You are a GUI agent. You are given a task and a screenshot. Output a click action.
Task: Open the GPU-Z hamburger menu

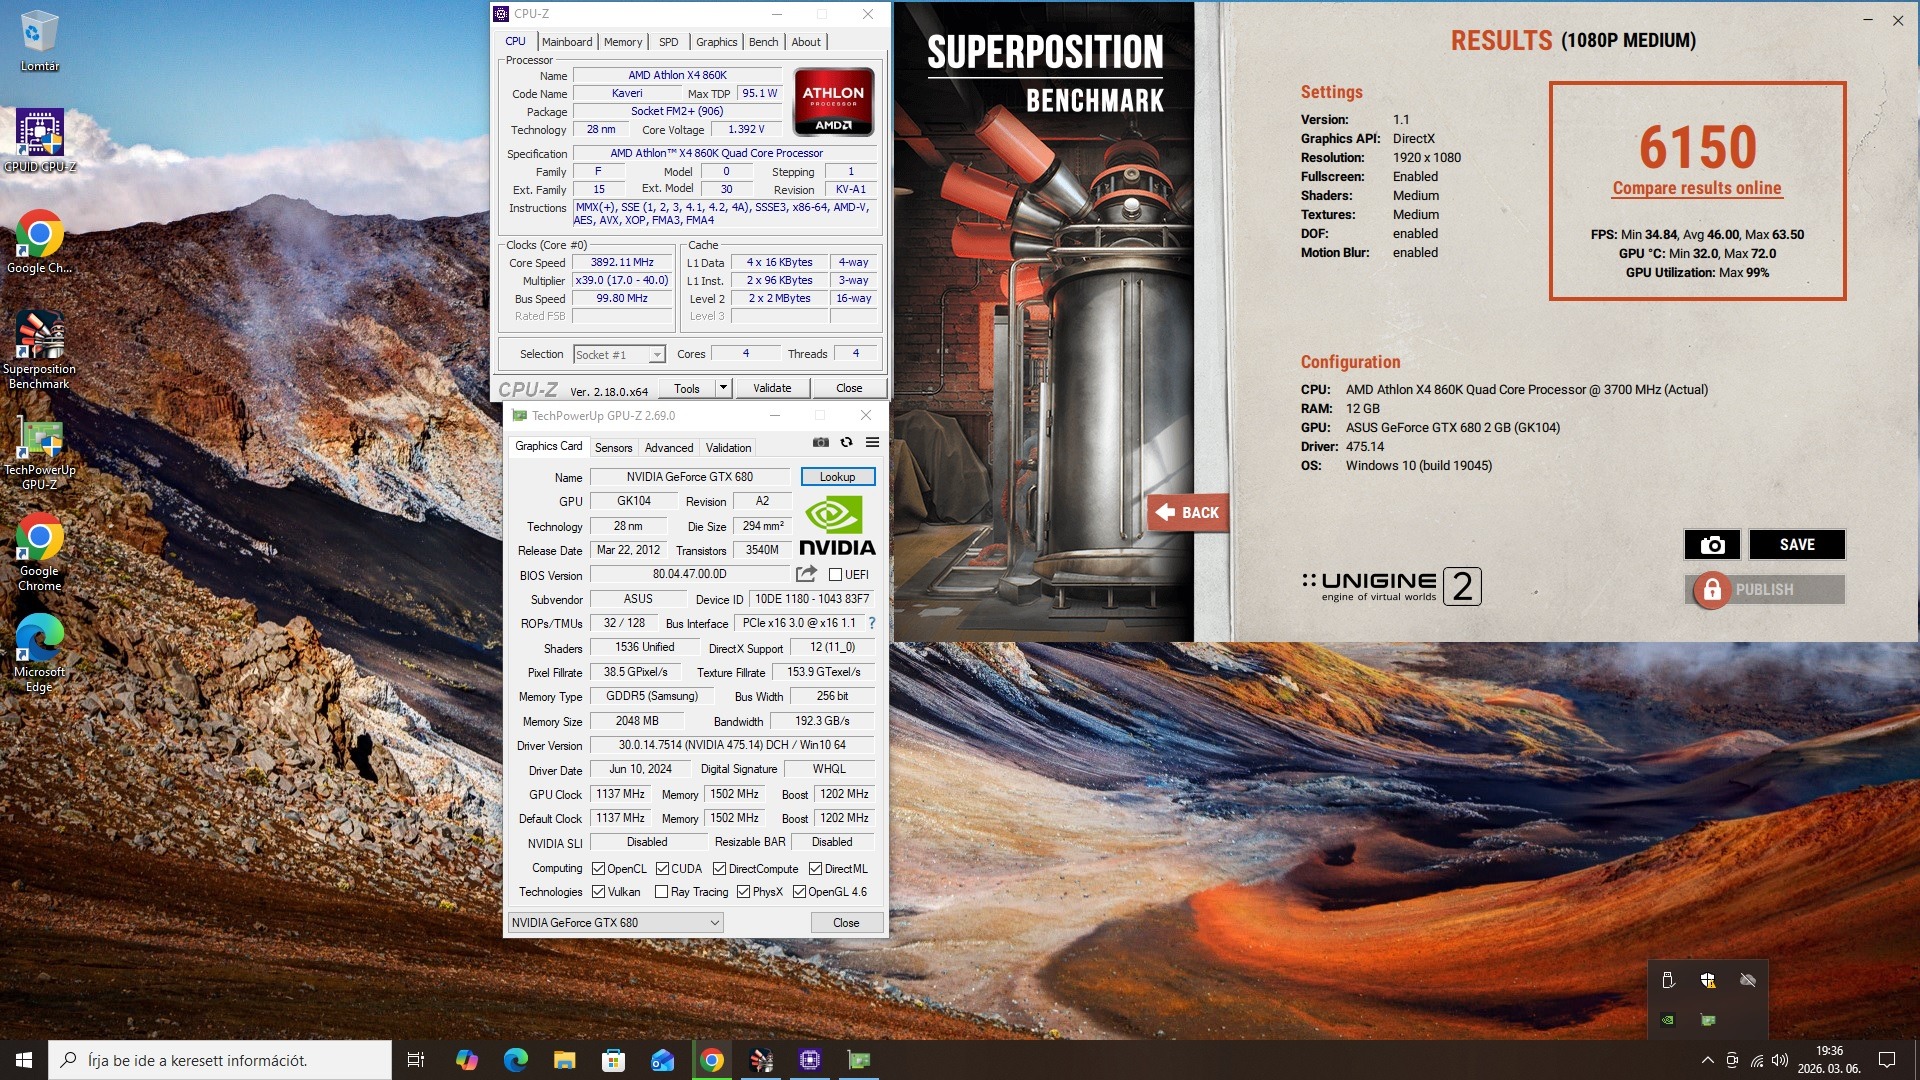click(x=872, y=442)
